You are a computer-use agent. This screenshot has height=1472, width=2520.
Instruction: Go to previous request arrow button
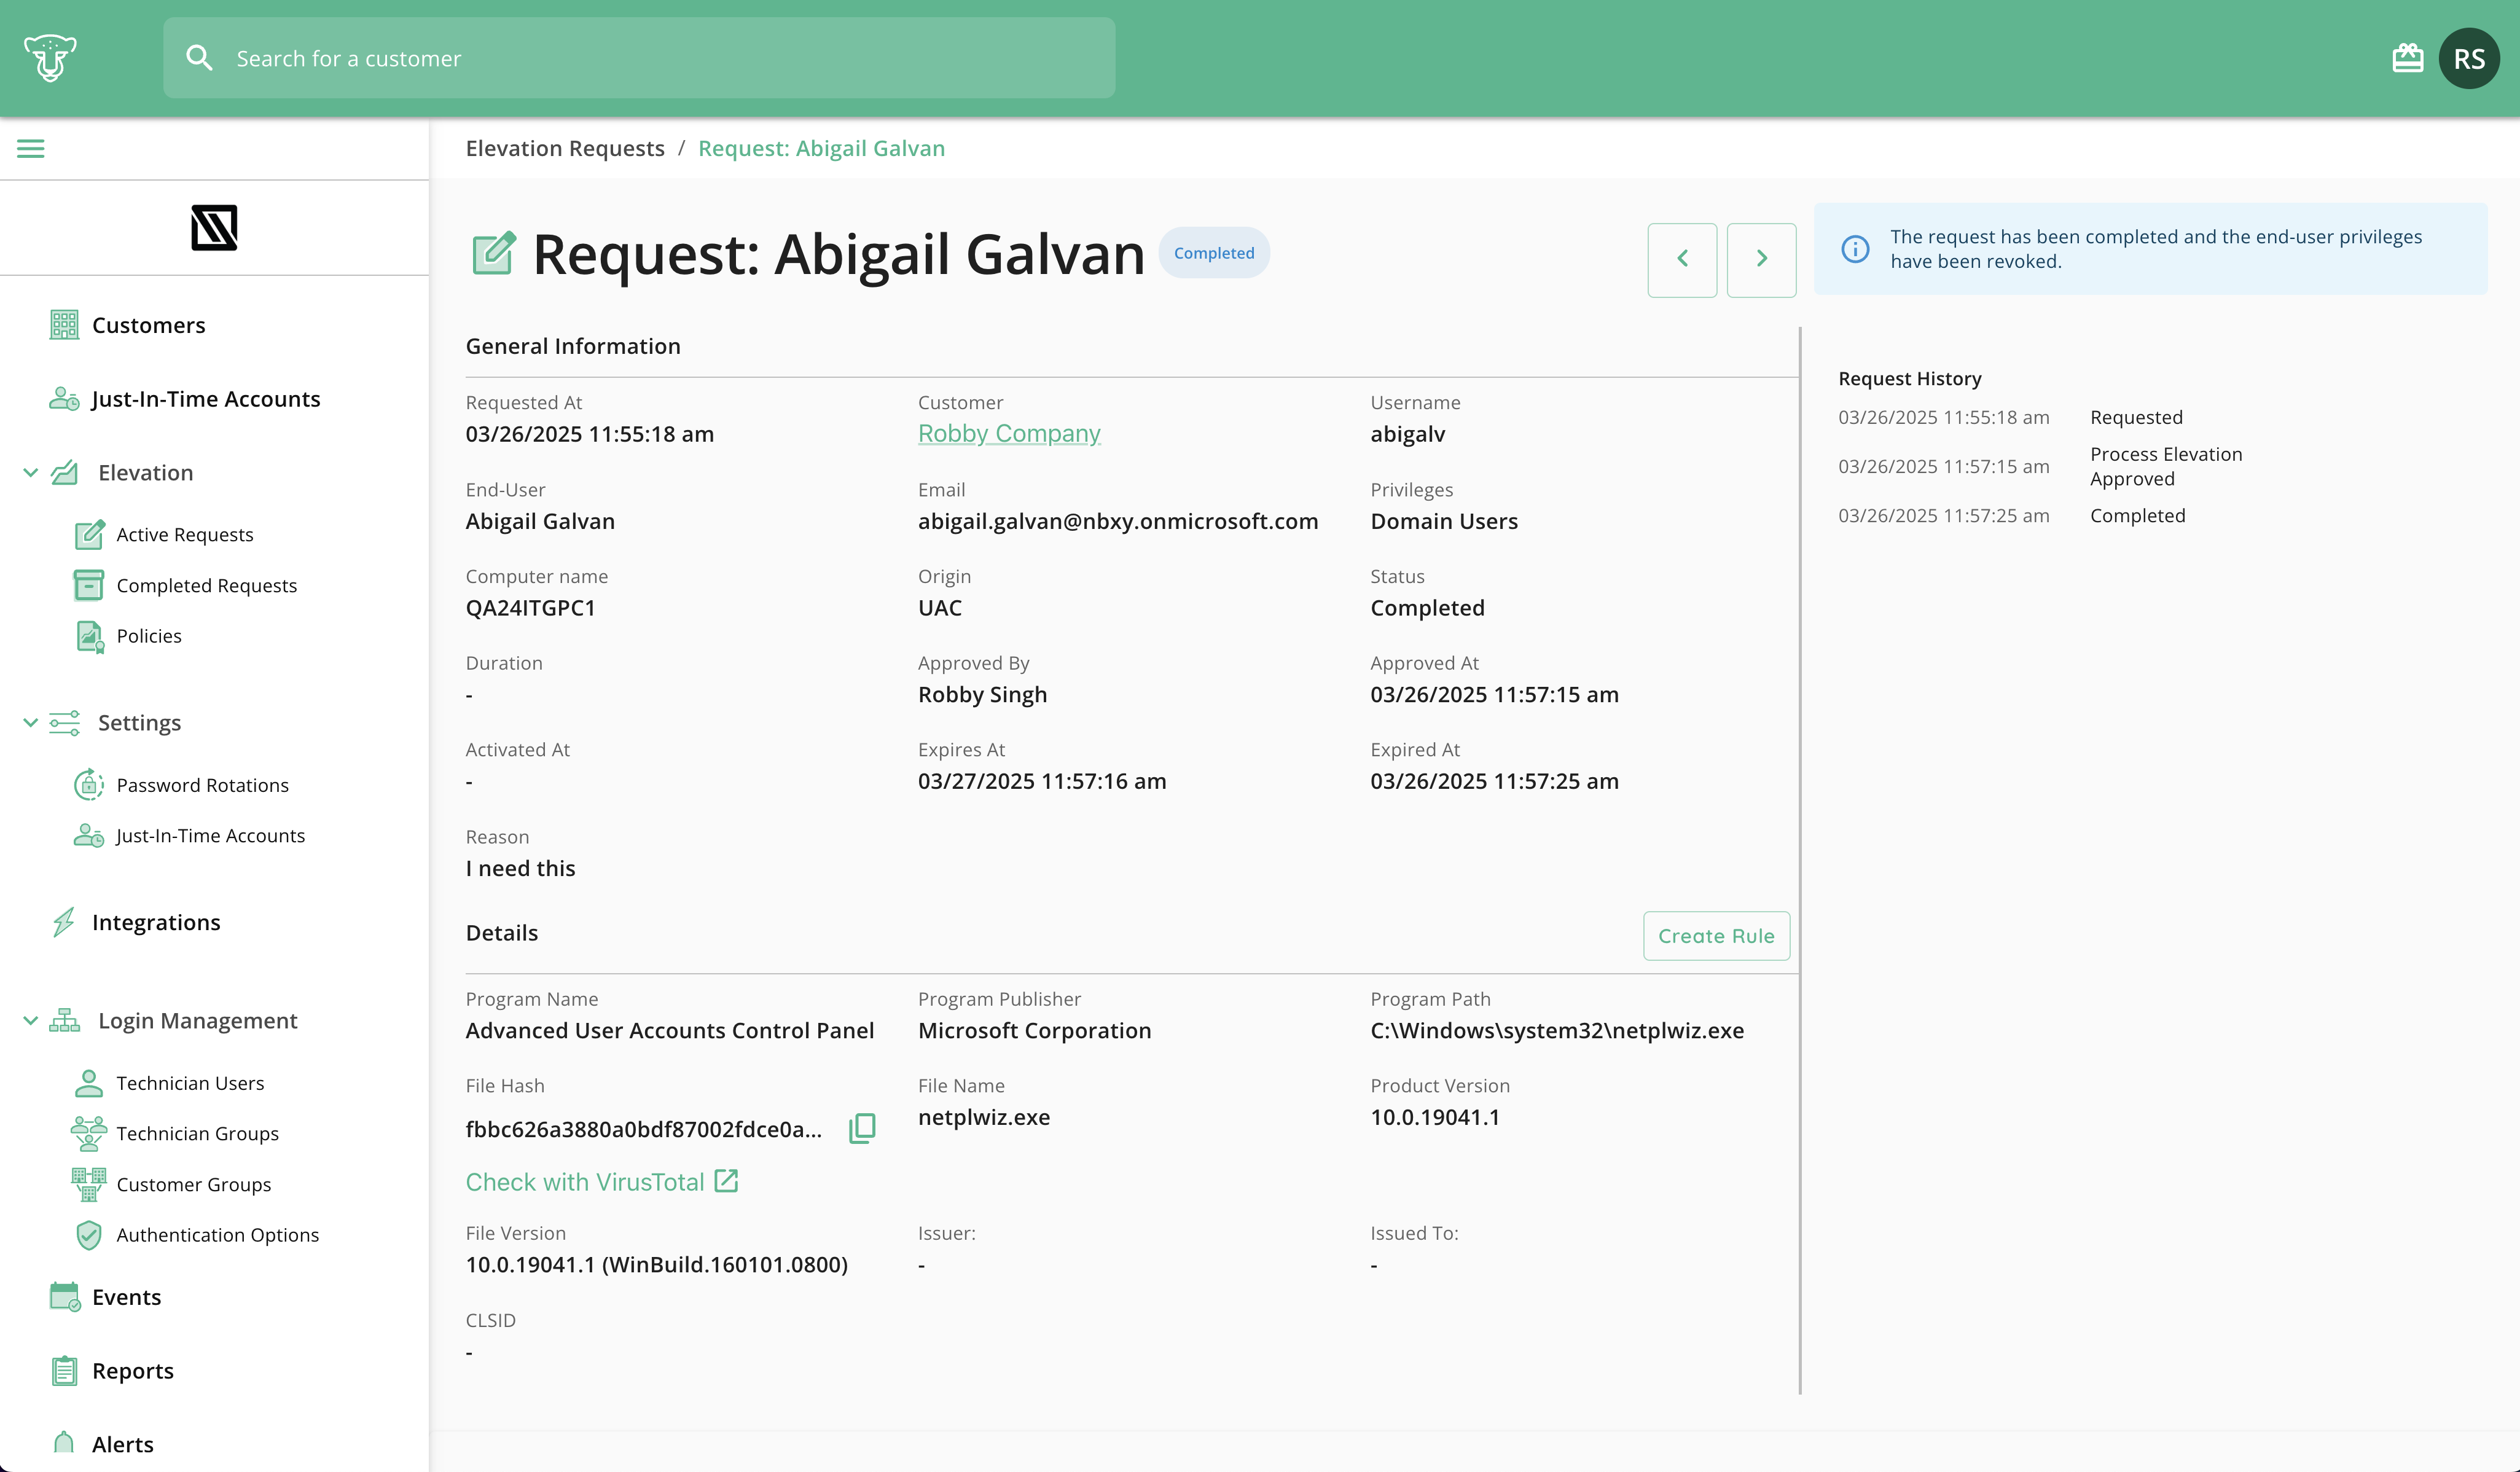(1682, 259)
